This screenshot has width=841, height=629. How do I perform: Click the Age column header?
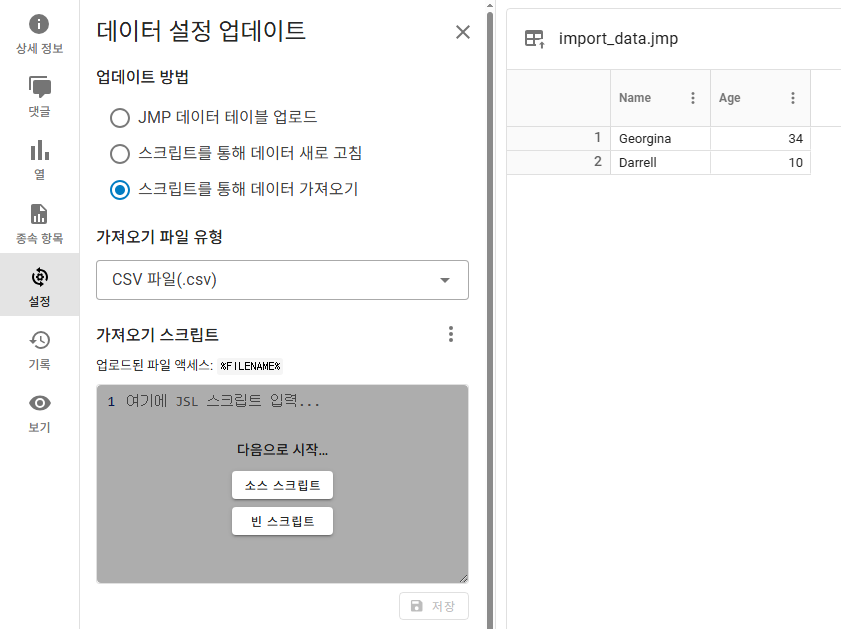coord(760,98)
